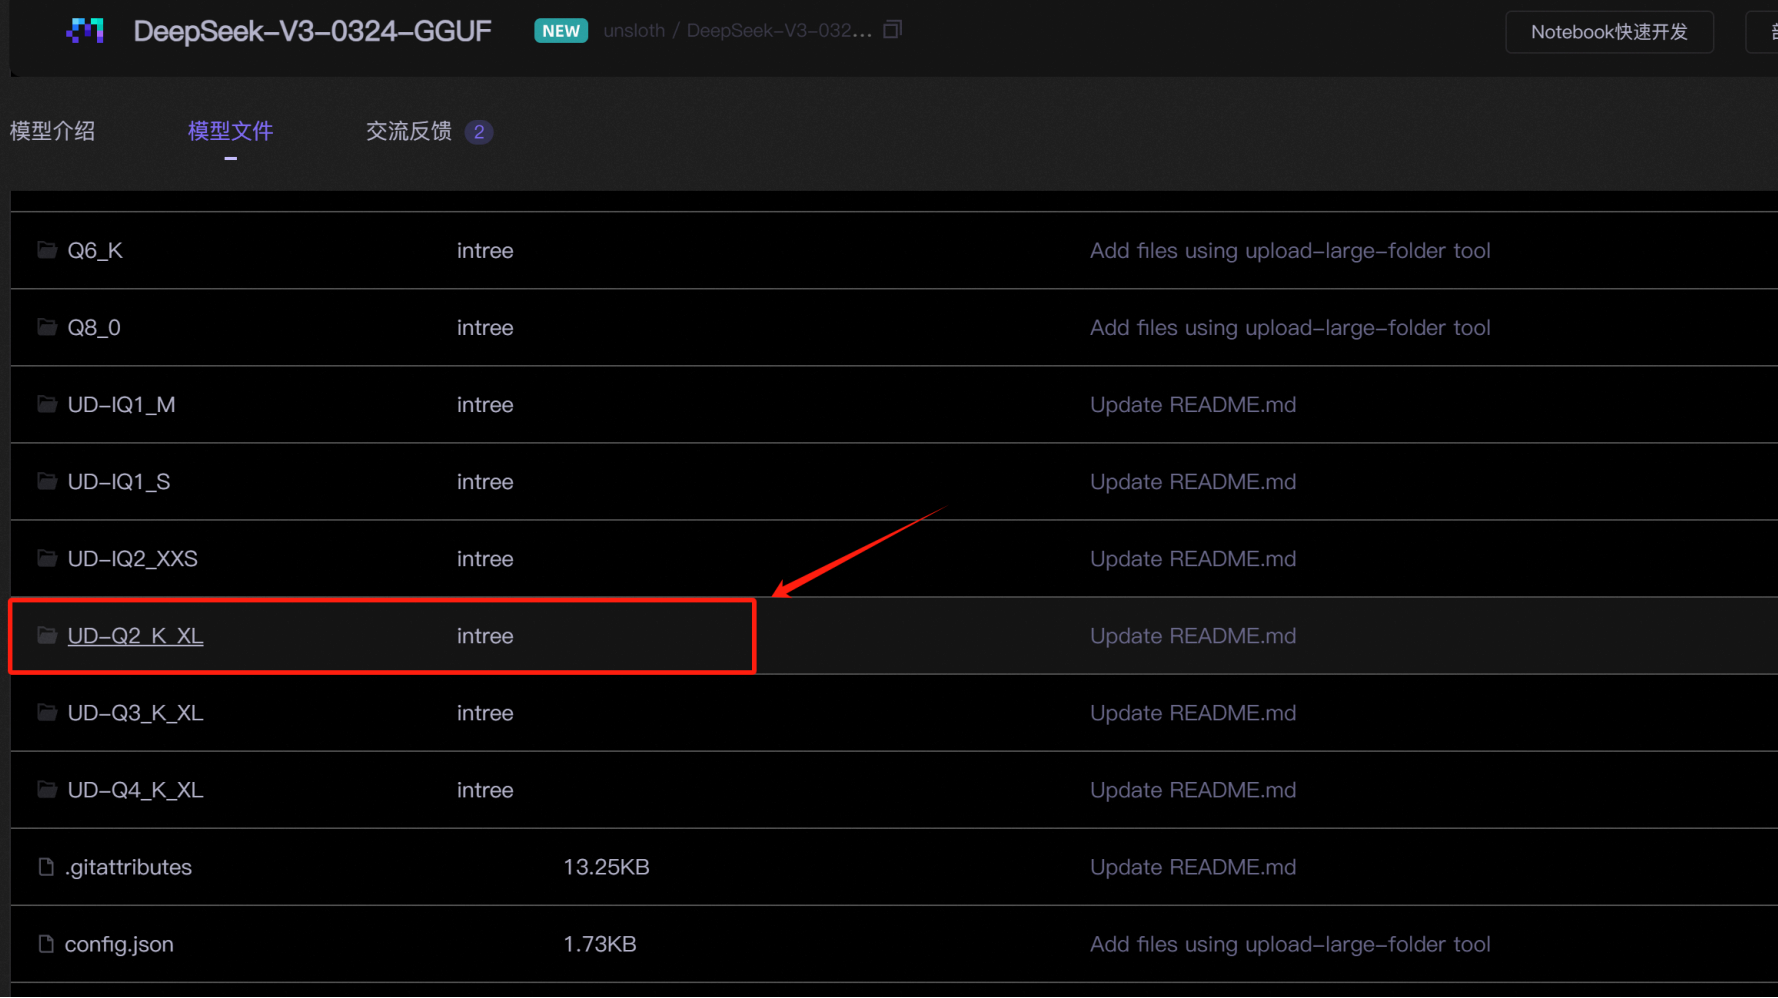Click the UD-IQ1_M folder icon
The image size is (1778, 998).
tap(46, 403)
